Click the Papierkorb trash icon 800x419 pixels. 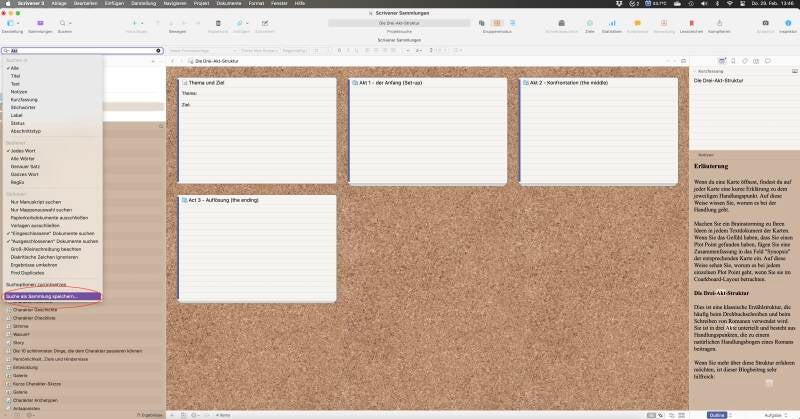tap(218, 23)
